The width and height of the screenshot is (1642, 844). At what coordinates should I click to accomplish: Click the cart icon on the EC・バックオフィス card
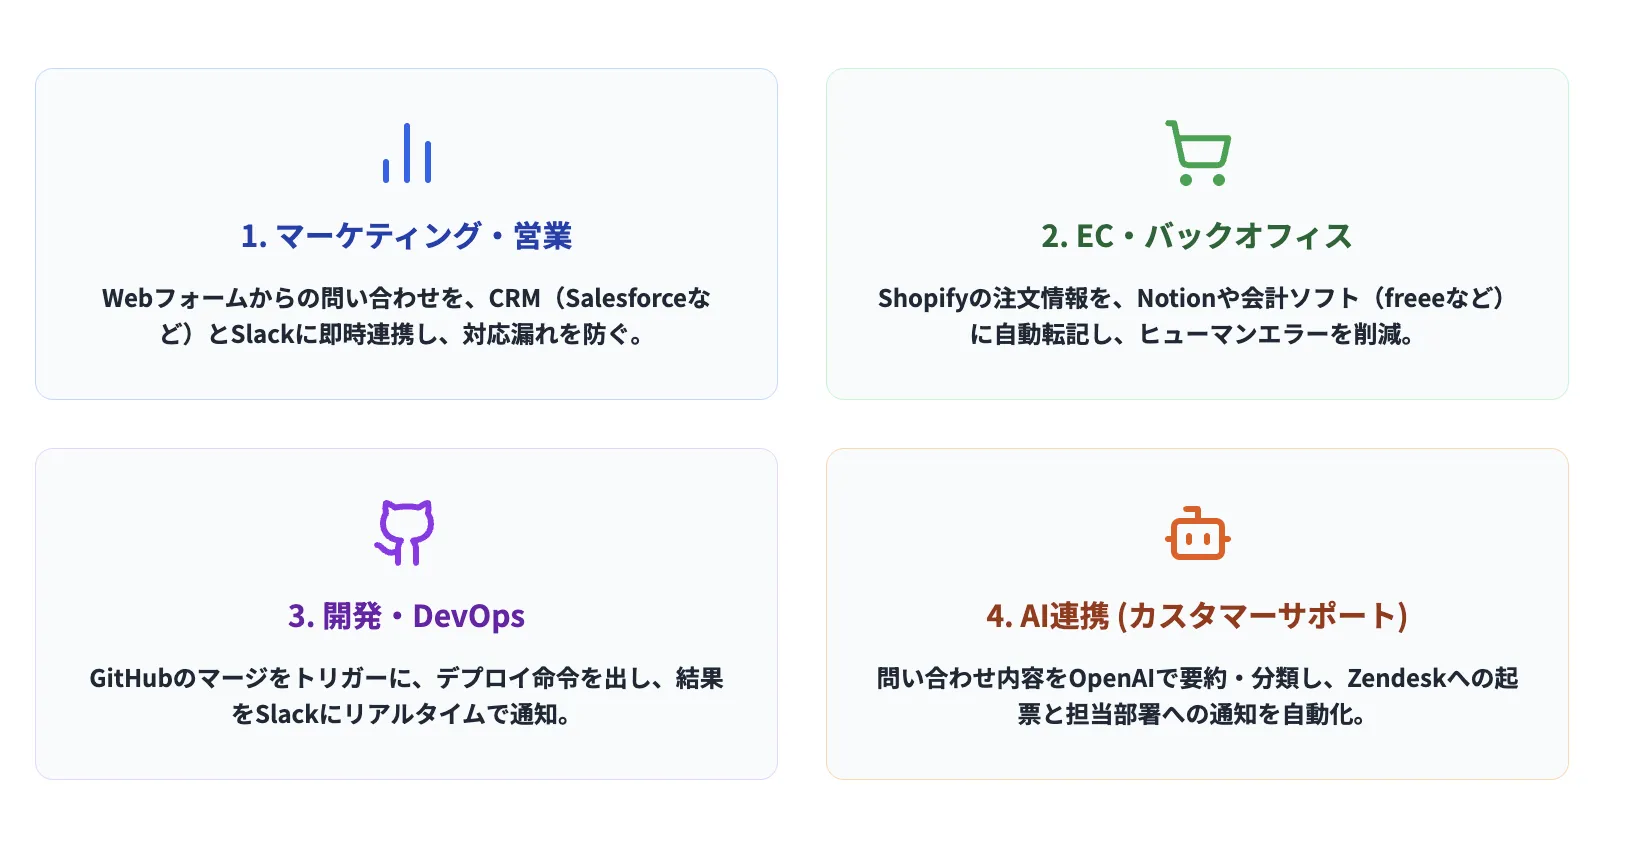(1197, 153)
